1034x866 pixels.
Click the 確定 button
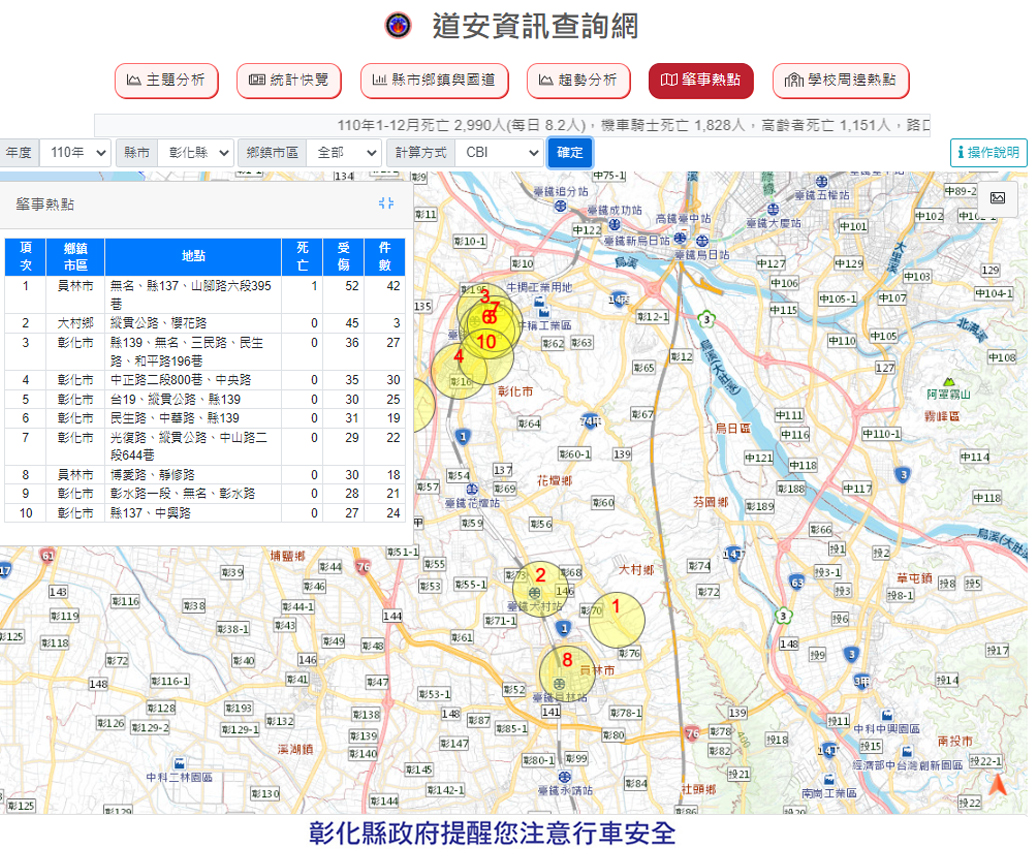click(570, 153)
